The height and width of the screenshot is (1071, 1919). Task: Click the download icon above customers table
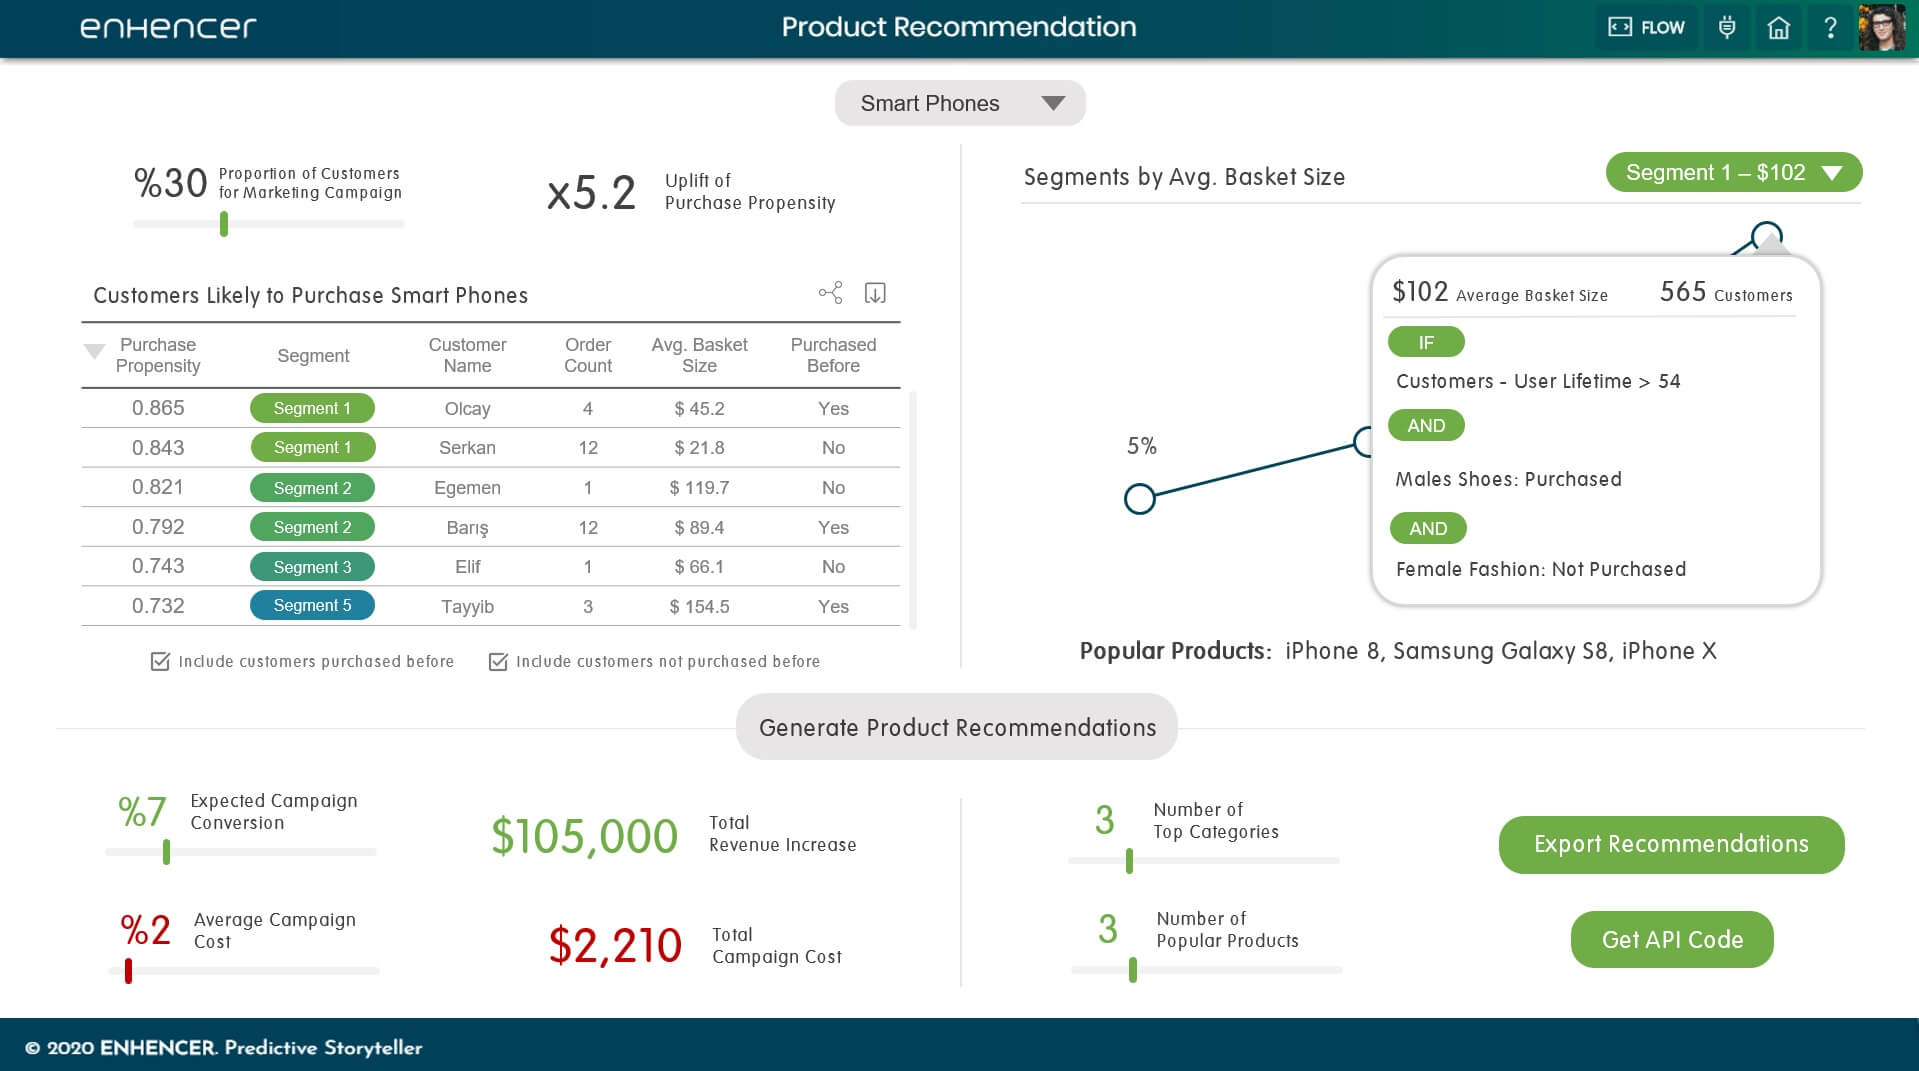coord(875,292)
